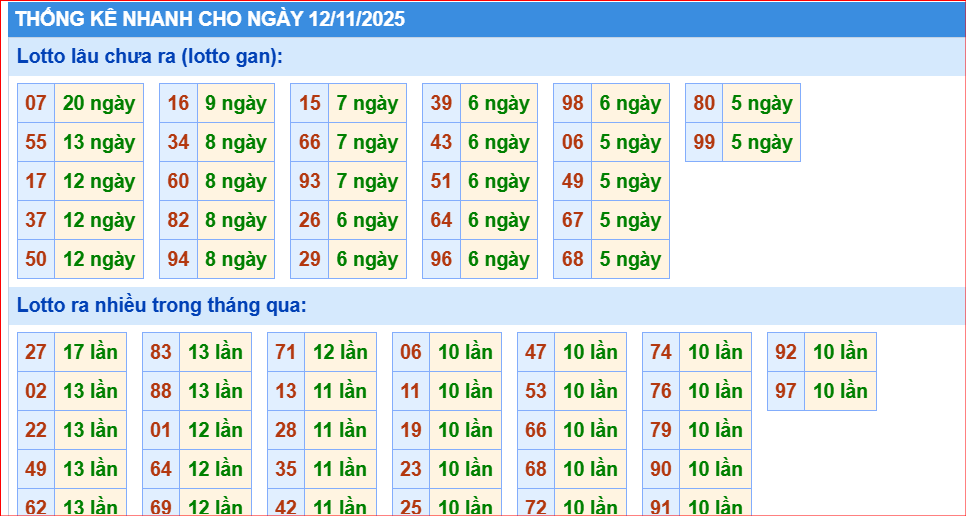Select number 07 in lotto gan table
Image resolution: width=966 pixels, height=516 pixels.
tap(36, 103)
